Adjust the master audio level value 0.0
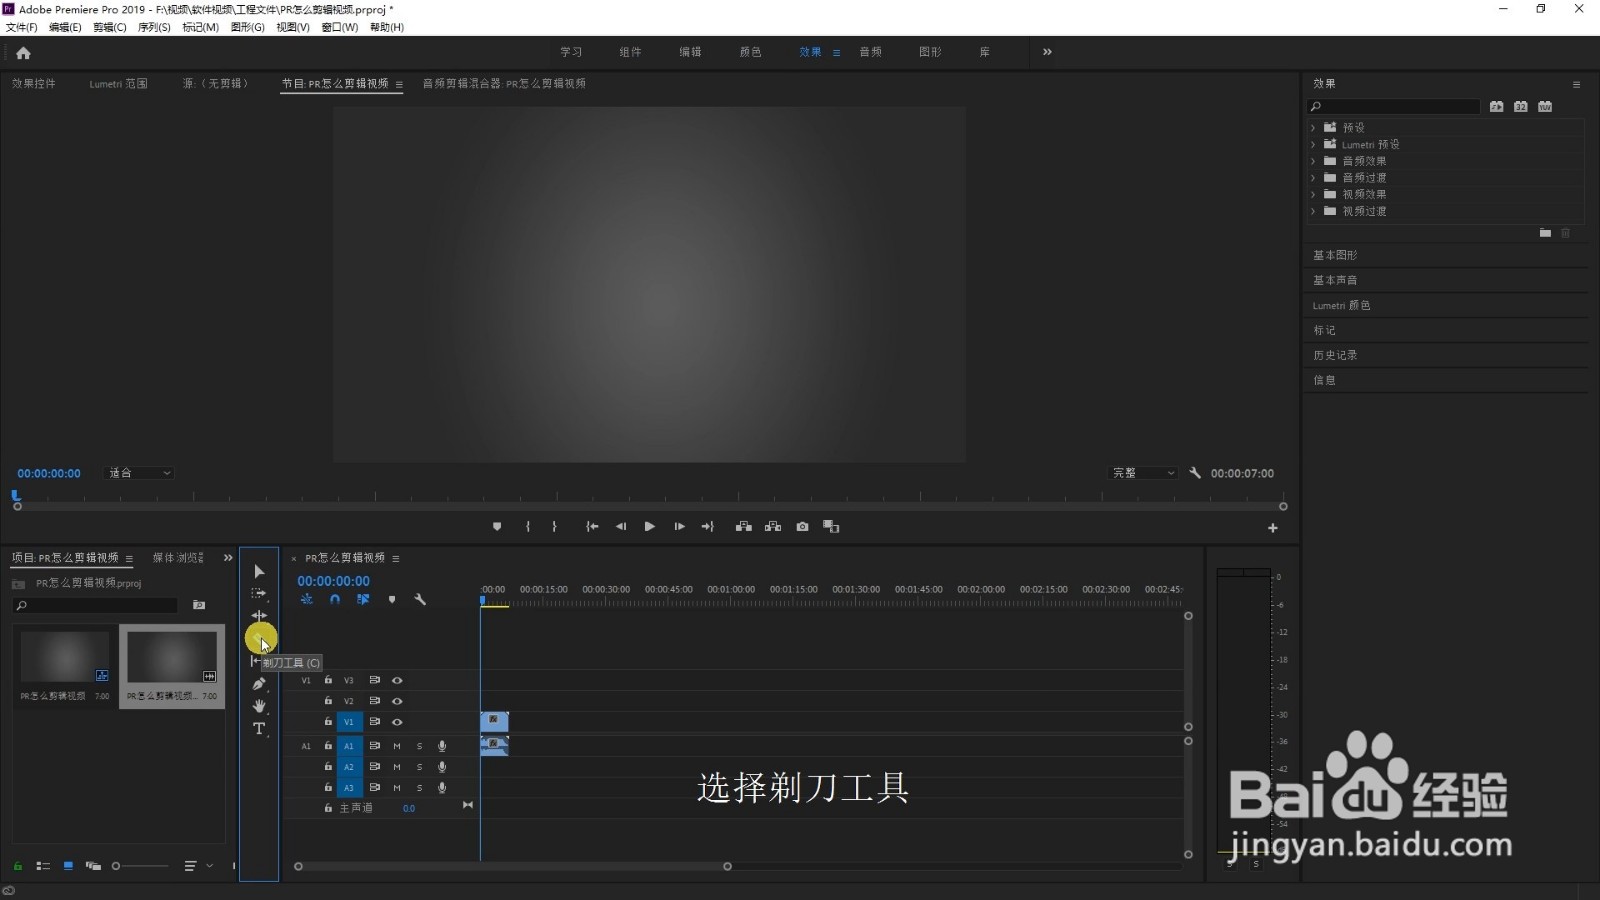 (409, 808)
